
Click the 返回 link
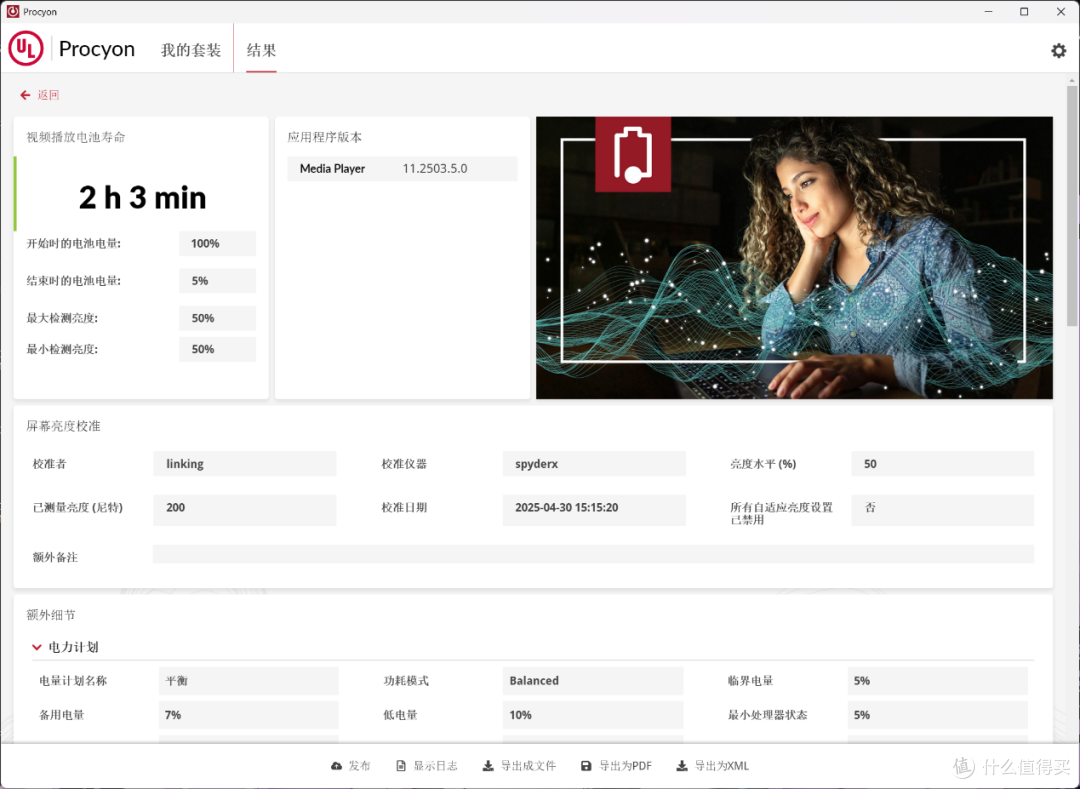pos(48,94)
